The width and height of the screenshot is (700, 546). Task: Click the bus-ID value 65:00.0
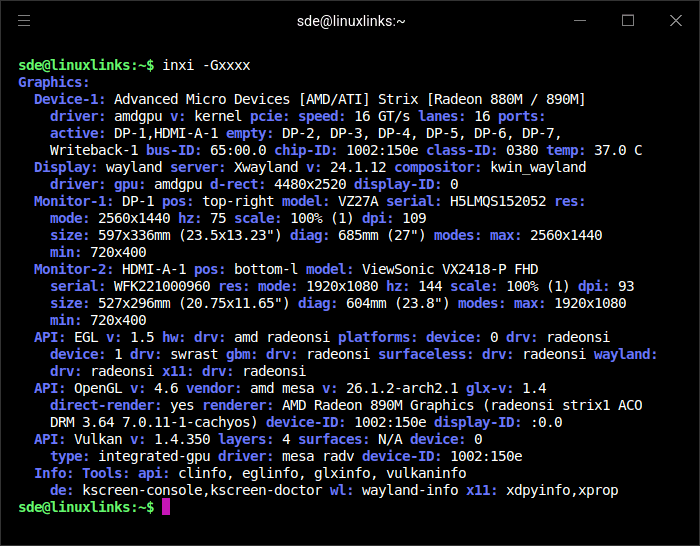coord(238,150)
